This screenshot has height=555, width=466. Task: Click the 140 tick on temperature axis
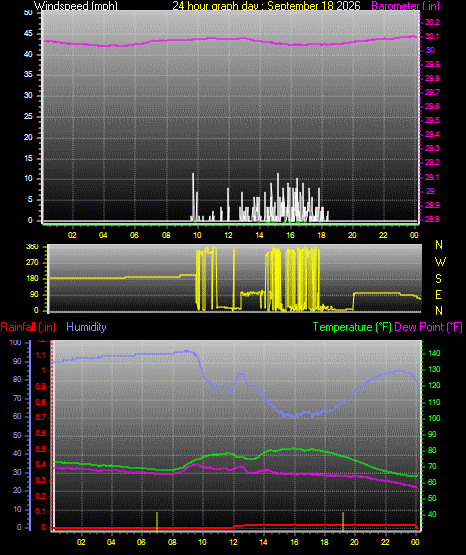[434, 353]
